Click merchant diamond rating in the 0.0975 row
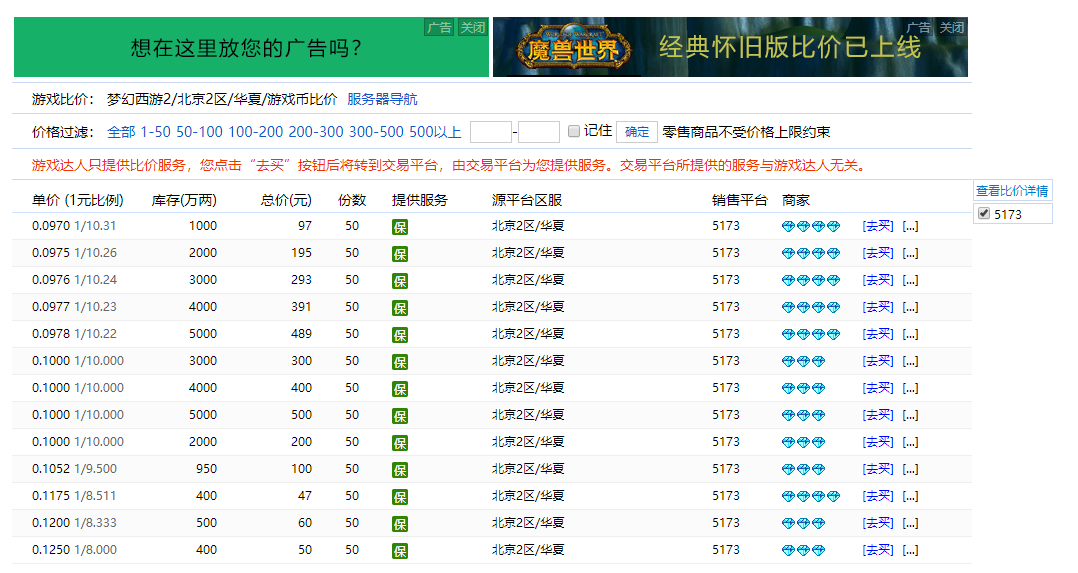The image size is (1078, 573). pos(810,253)
